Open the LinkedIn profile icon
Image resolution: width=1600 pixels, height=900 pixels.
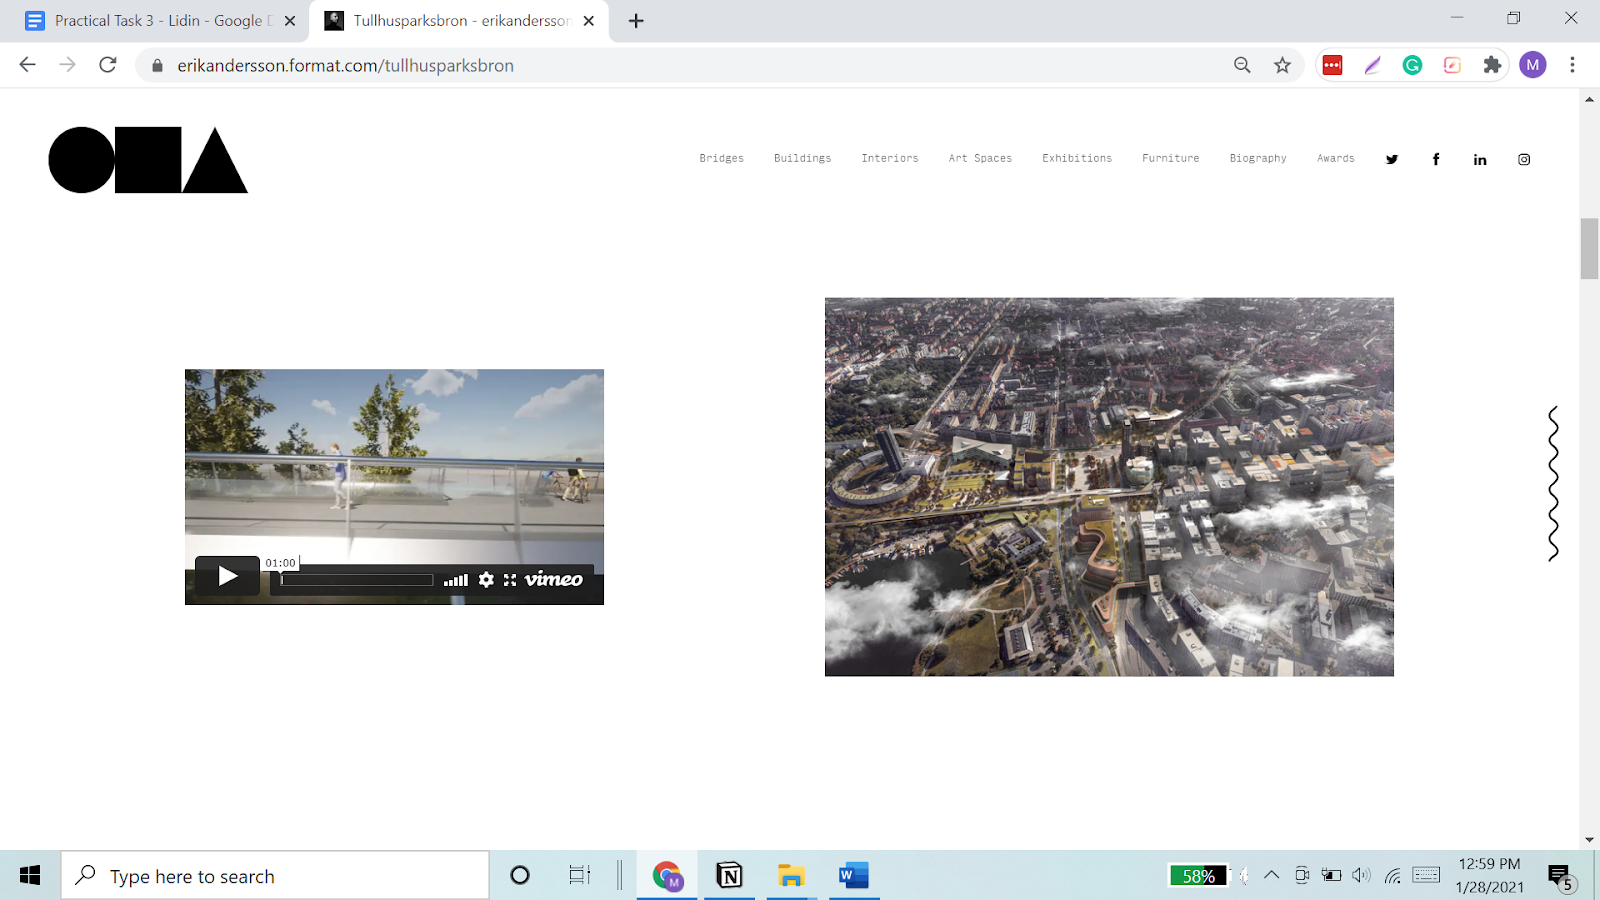pos(1480,159)
